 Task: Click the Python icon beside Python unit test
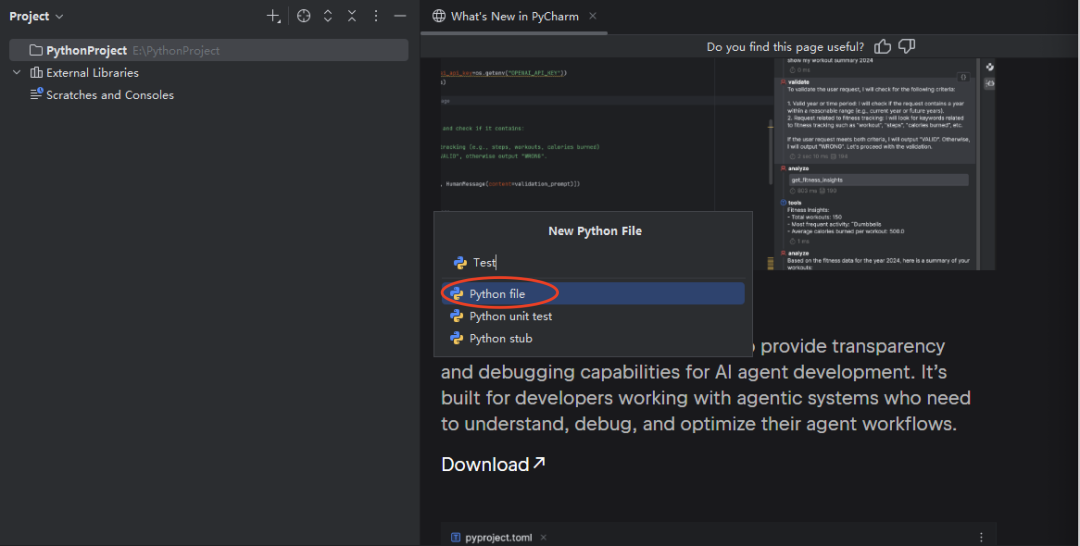(457, 316)
